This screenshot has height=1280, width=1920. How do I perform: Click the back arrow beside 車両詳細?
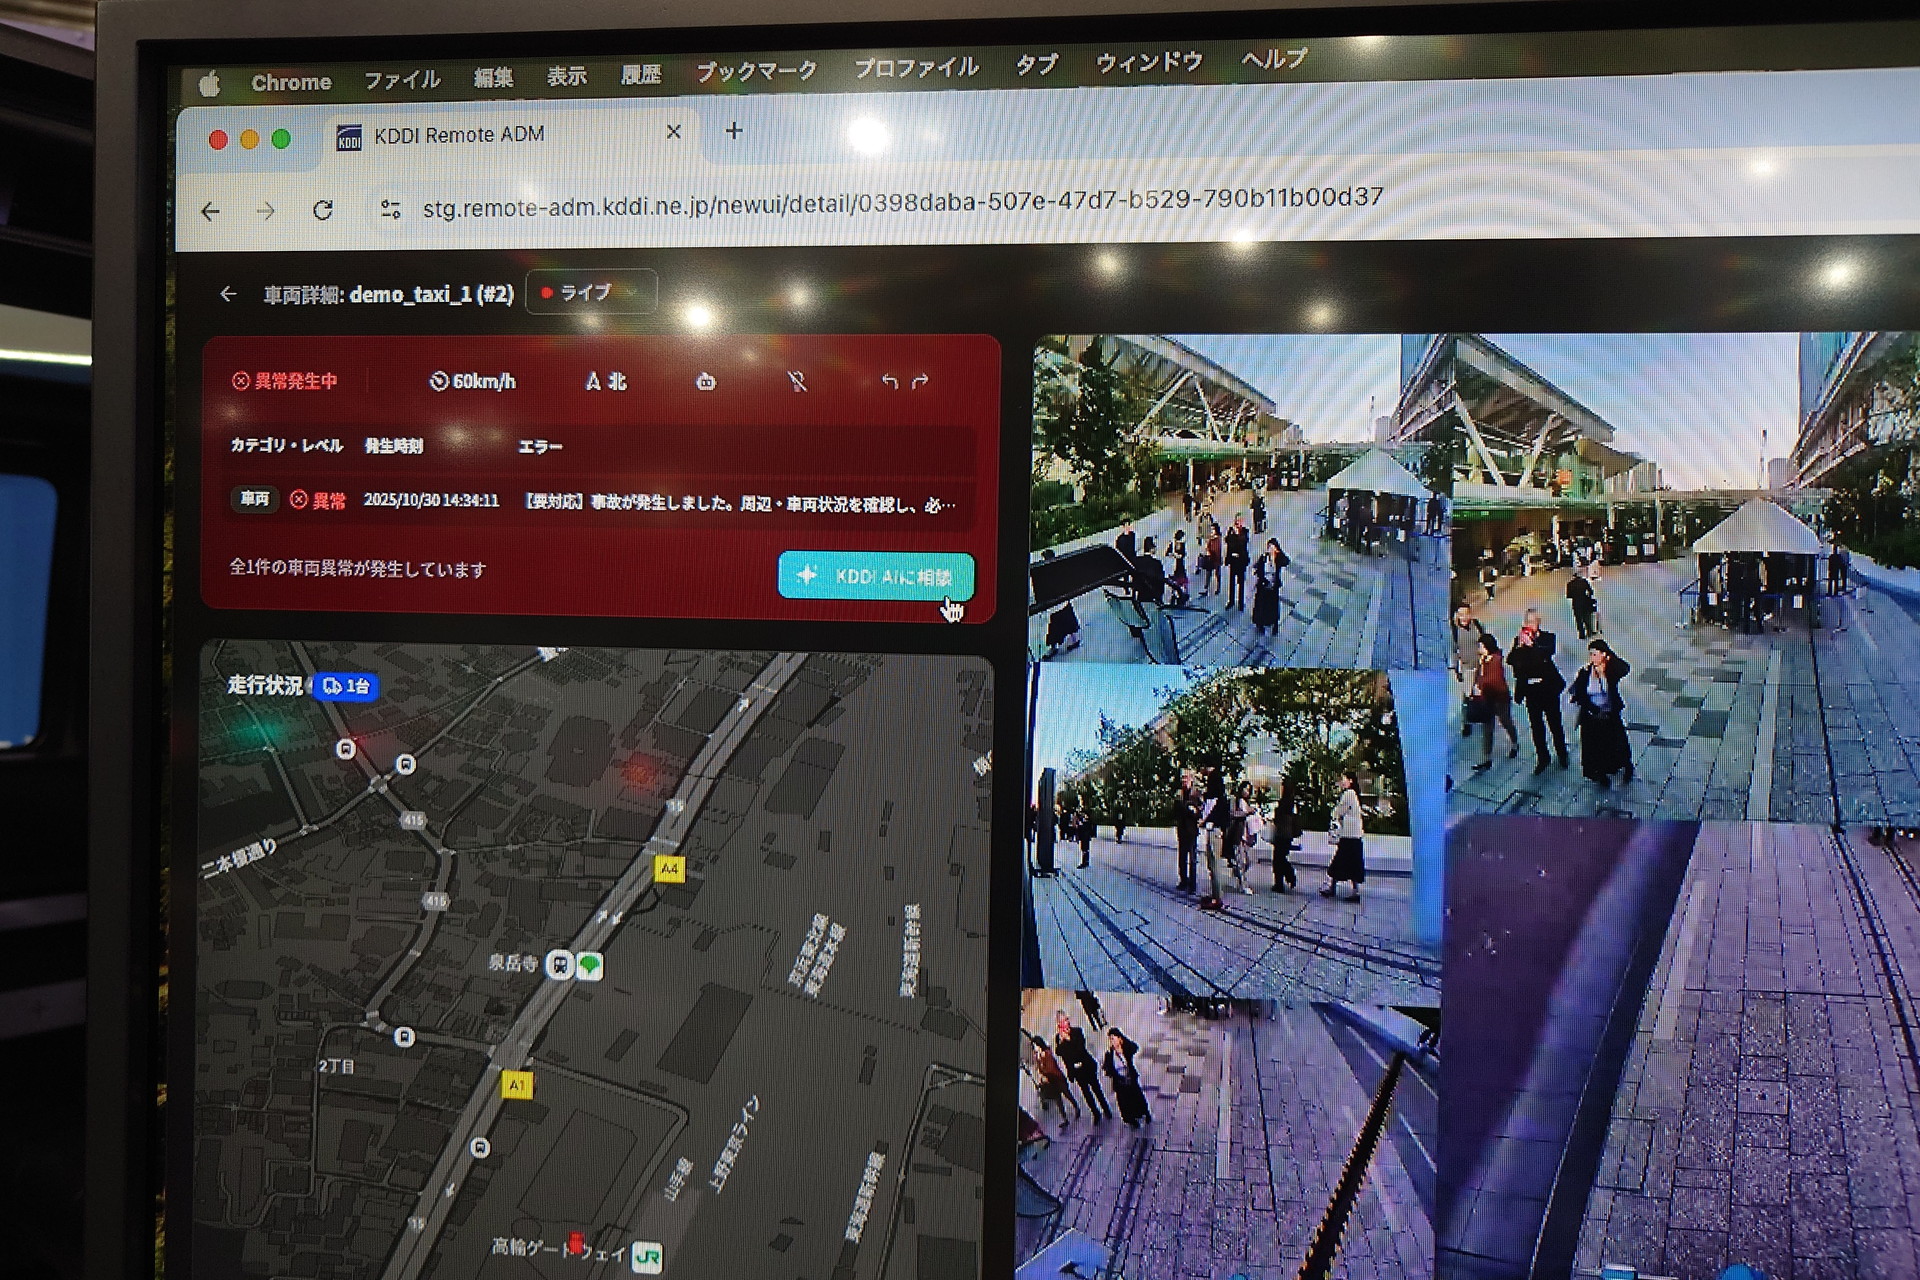[x=228, y=294]
